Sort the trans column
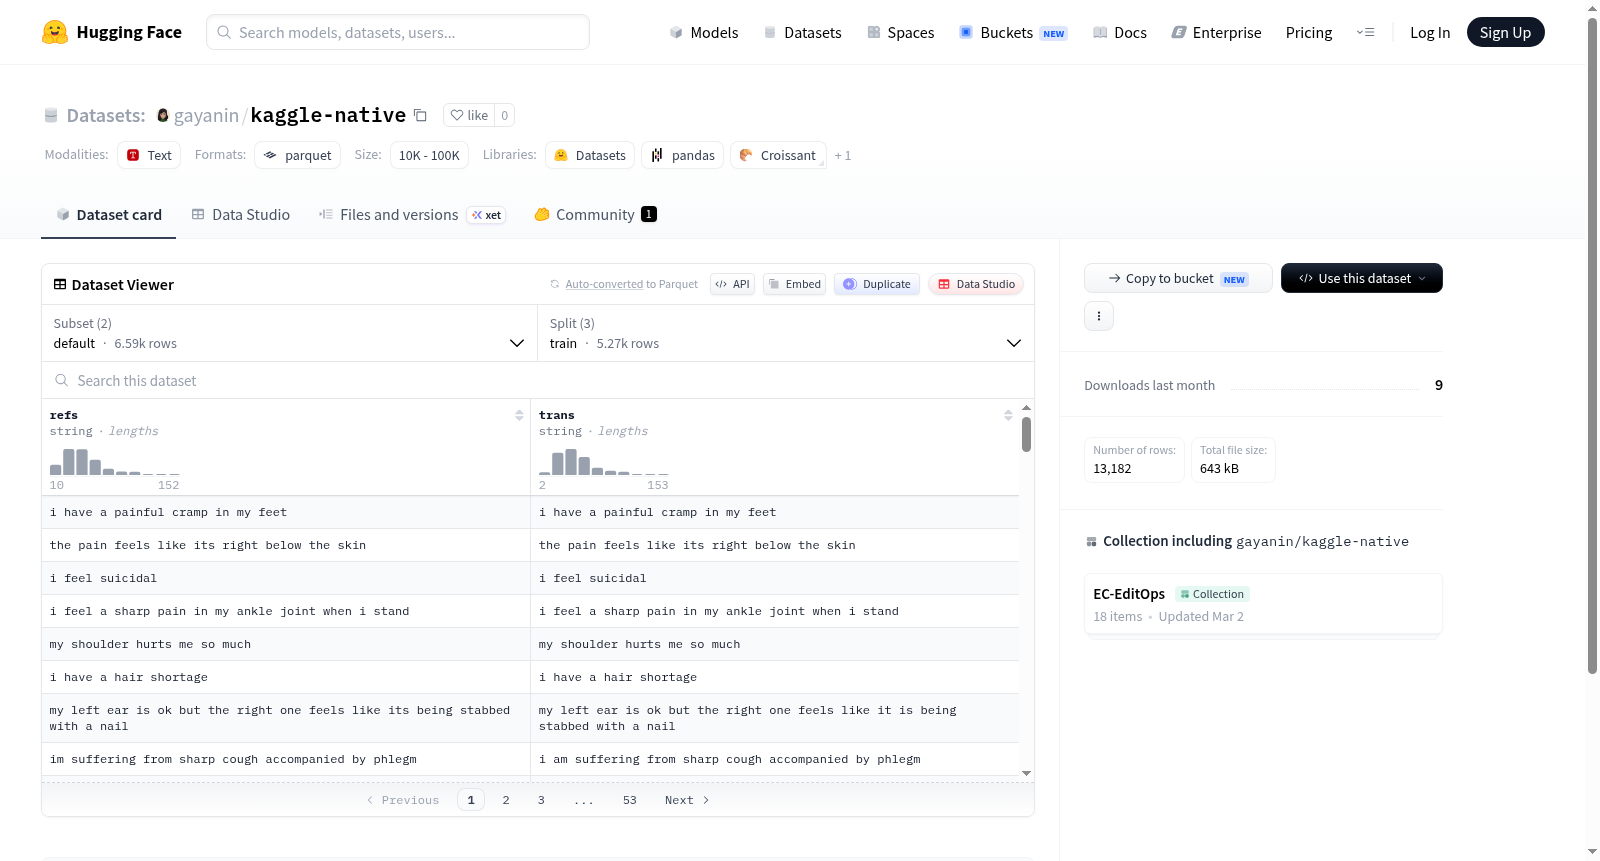The height and width of the screenshot is (861, 1600). coord(1008,415)
